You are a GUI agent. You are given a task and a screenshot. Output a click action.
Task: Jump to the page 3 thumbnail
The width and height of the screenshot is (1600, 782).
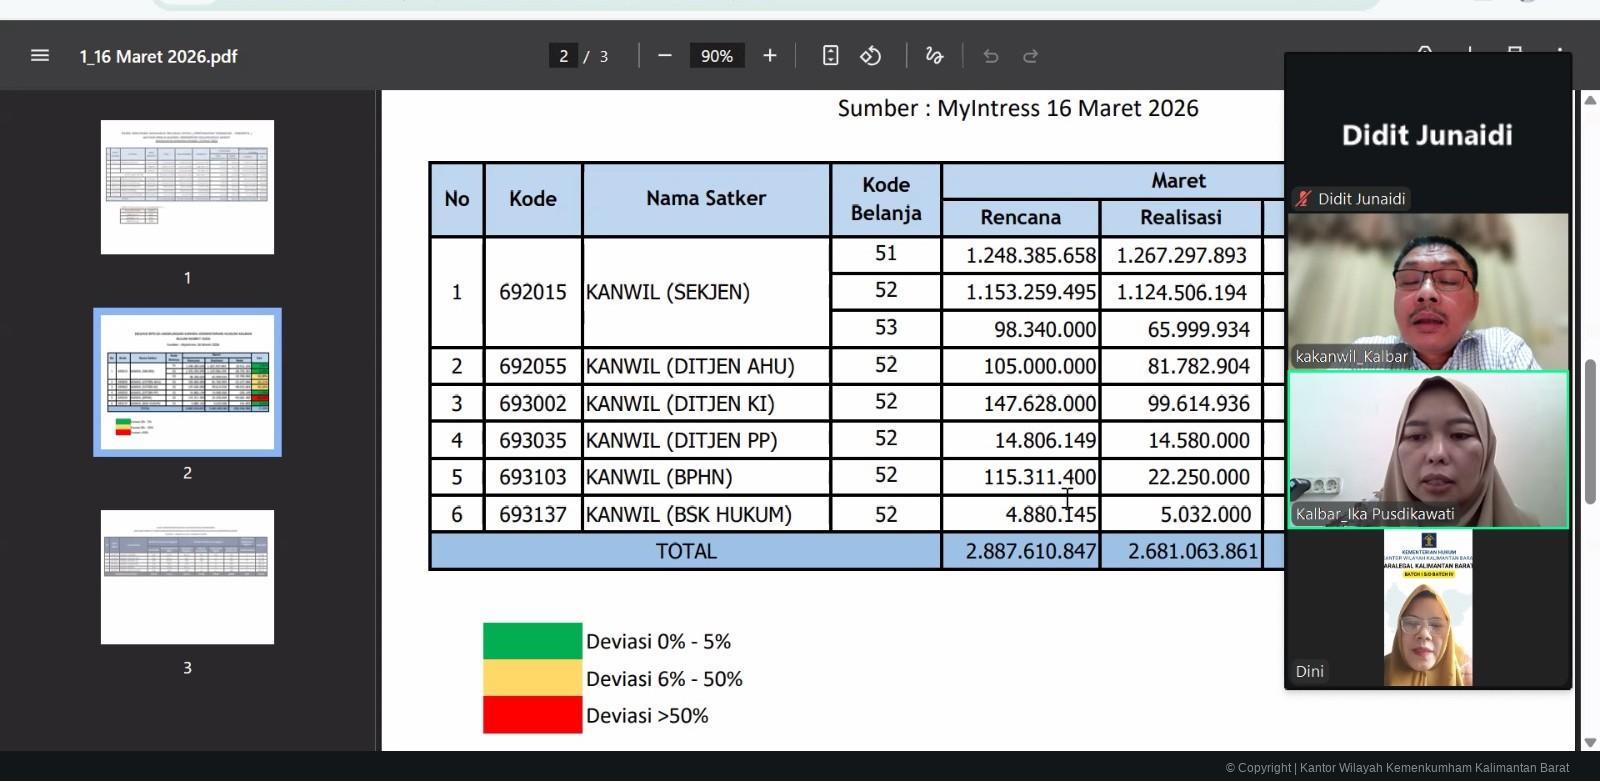[187, 577]
